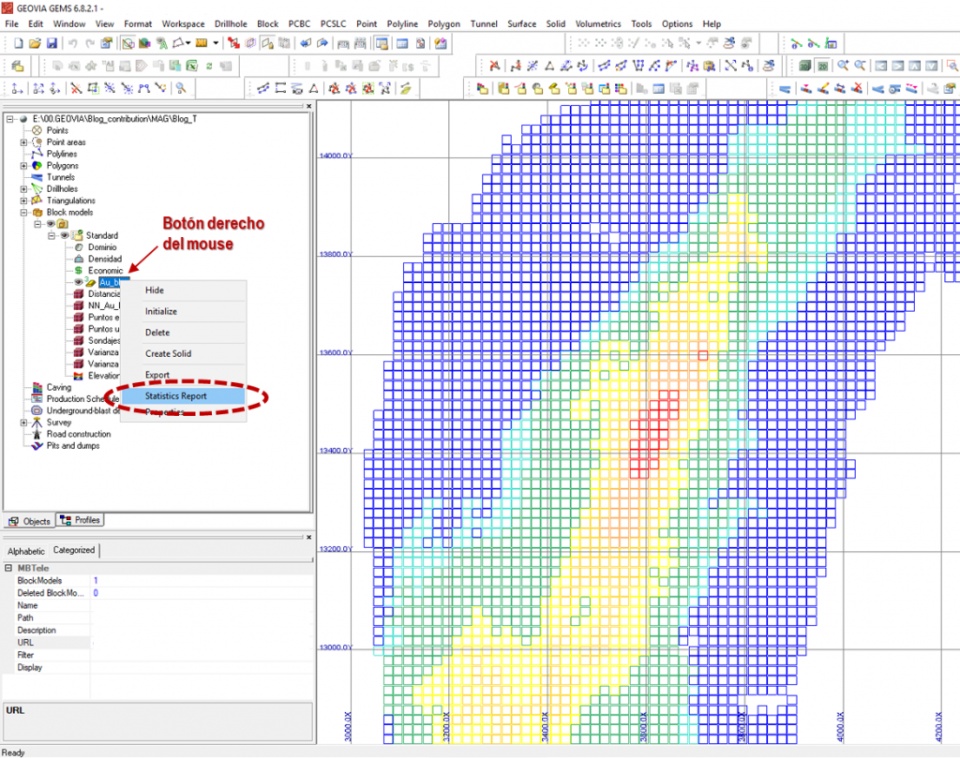Click the Polylines tree icon
Image resolution: width=960 pixels, height=758 pixels.
point(37,154)
